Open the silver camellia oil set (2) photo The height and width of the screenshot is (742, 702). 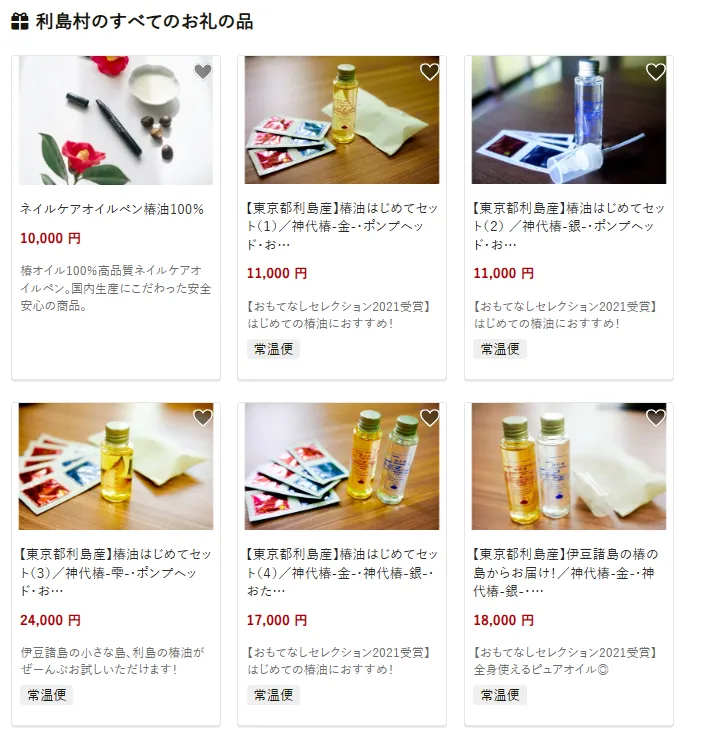pos(569,120)
